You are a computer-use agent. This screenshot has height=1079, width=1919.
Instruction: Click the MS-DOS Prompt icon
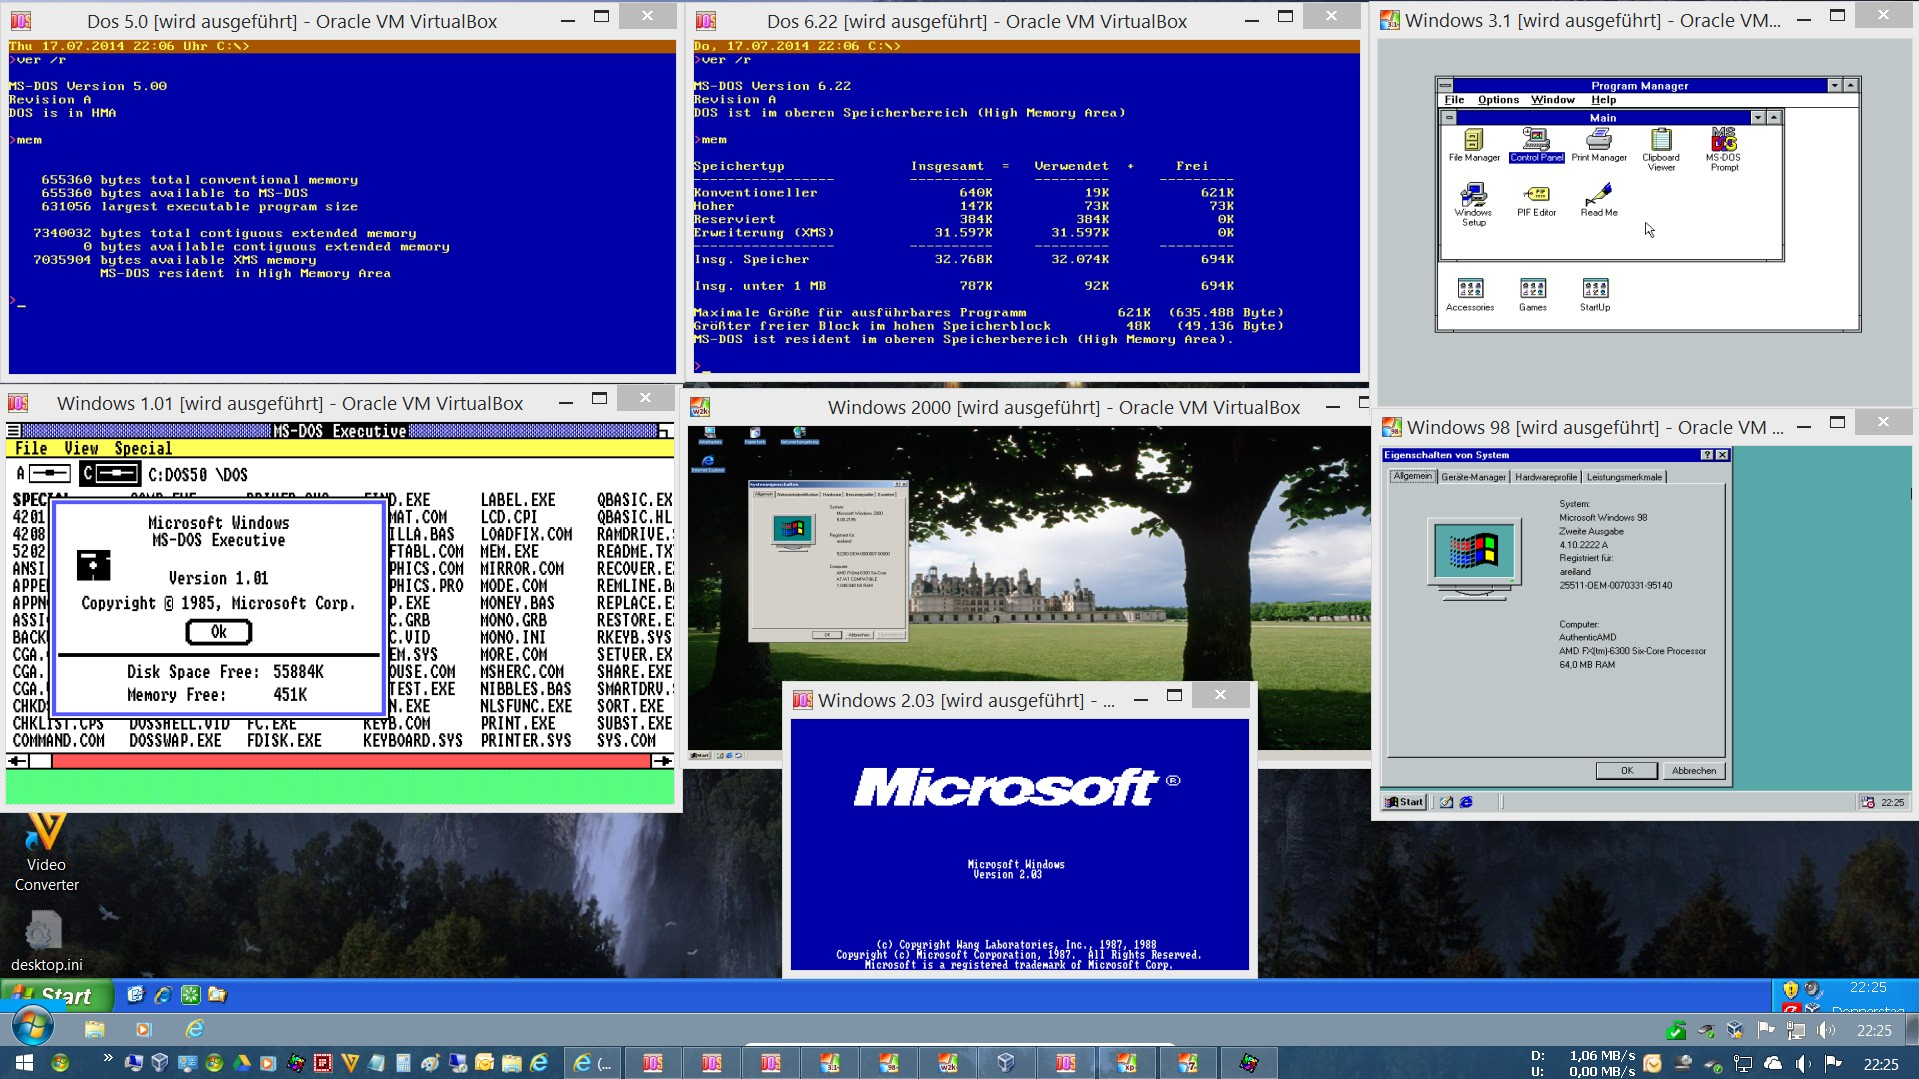[x=1724, y=150]
